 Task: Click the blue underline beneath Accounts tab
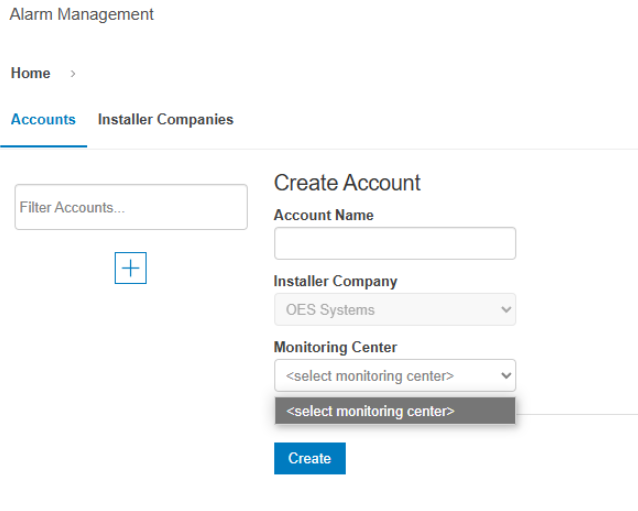(43, 147)
